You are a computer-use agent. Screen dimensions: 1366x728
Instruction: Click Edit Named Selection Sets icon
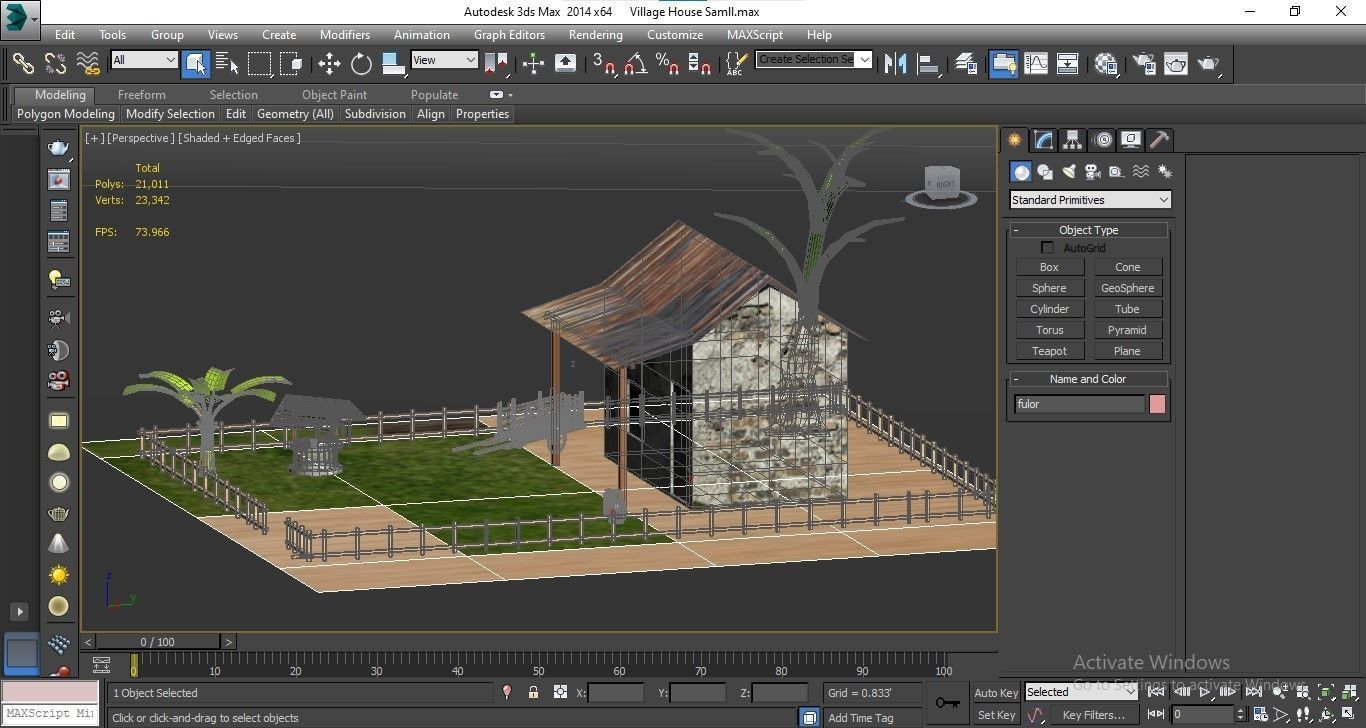coord(735,63)
